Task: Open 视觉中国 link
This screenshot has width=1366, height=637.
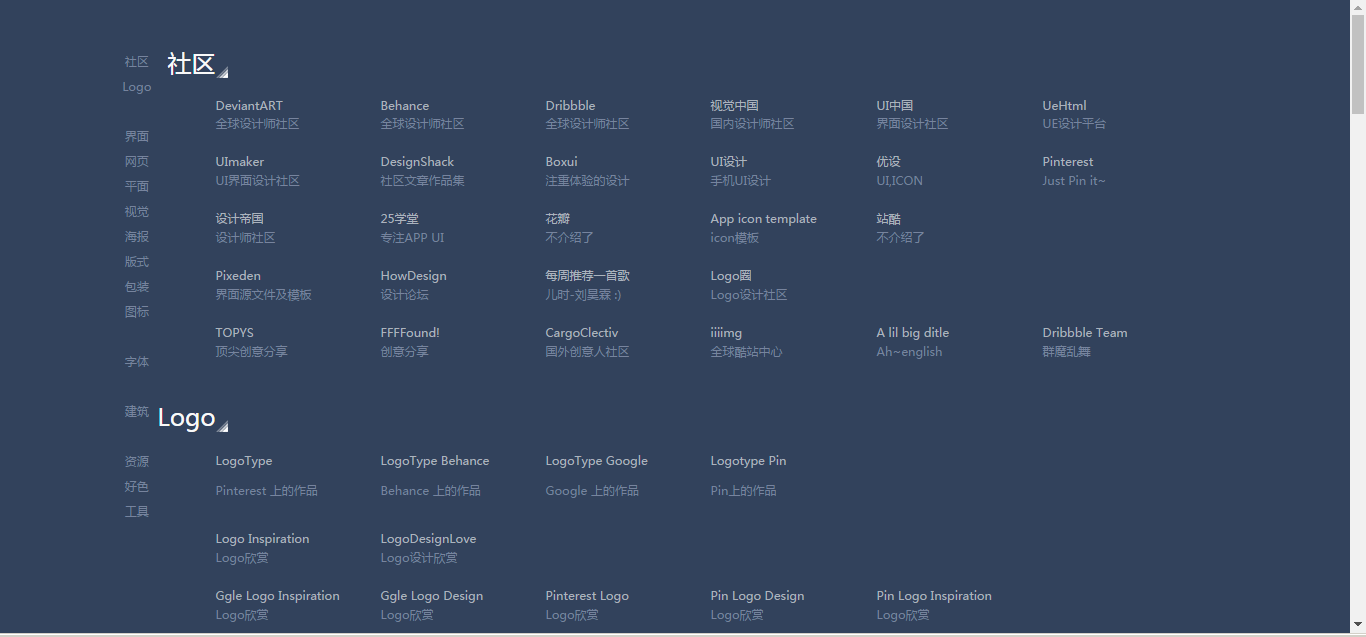Action: [x=734, y=106]
